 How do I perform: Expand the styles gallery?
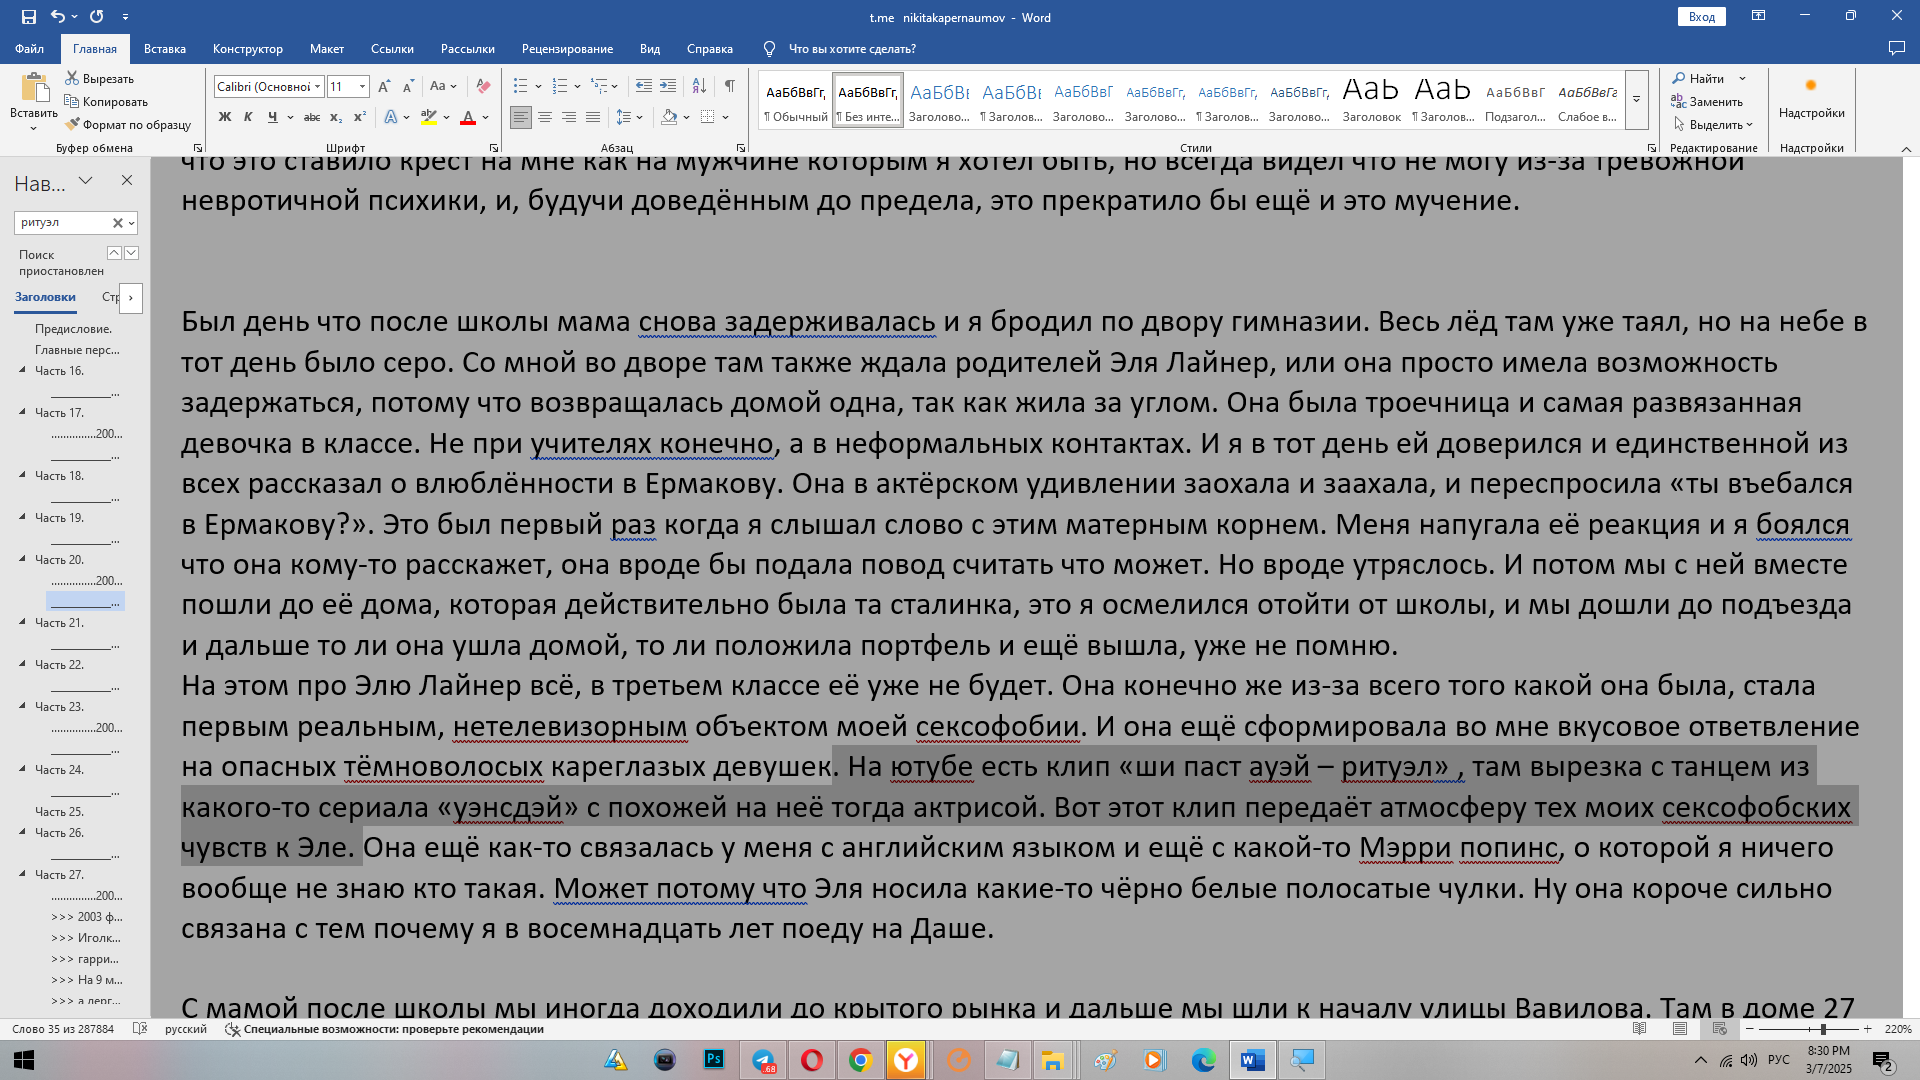tap(1636, 99)
